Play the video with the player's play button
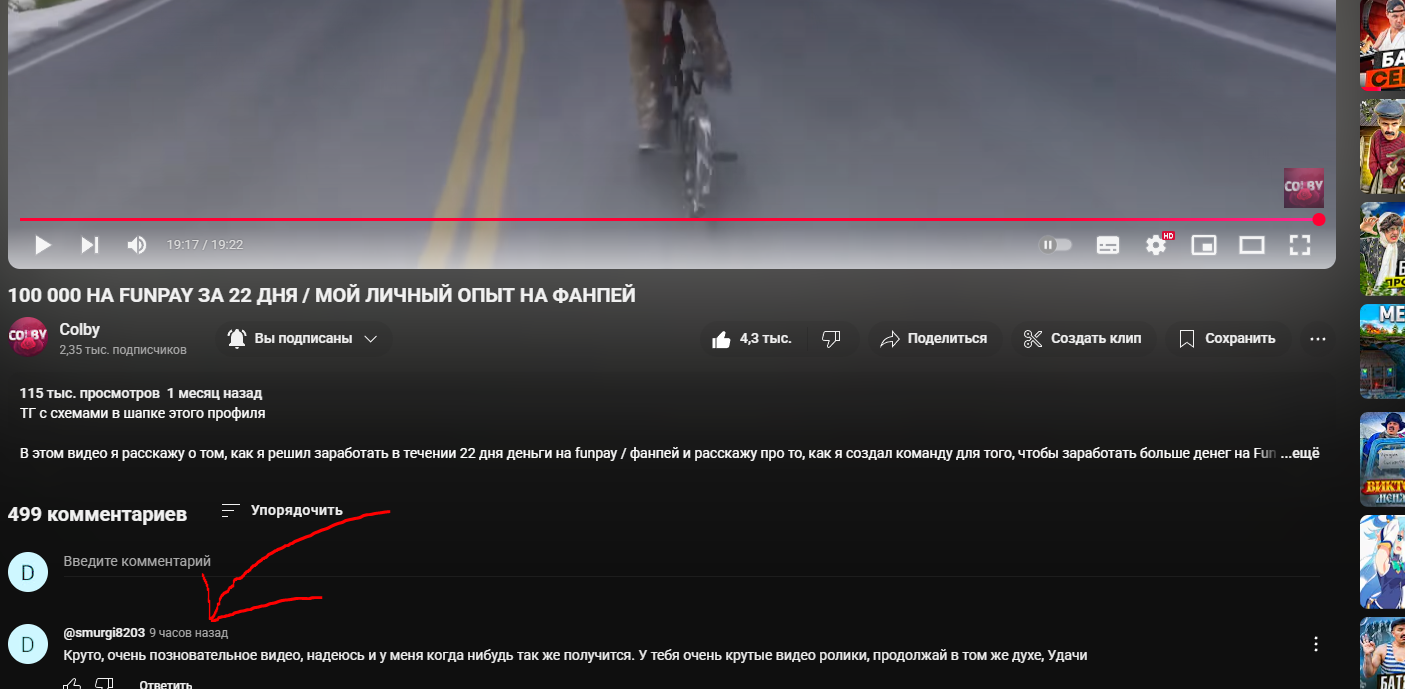Viewport: 1405px width, 689px height. pyautogui.click(x=43, y=245)
